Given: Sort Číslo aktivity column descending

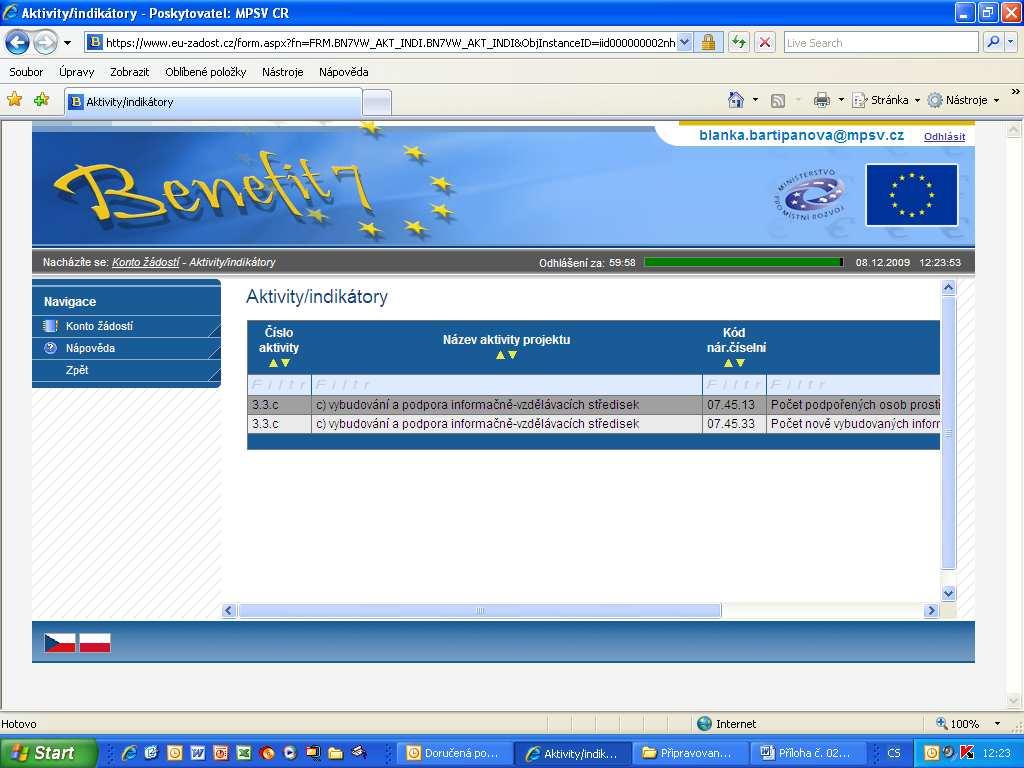Looking at the screenshot, I should click(x=285, y=363).
